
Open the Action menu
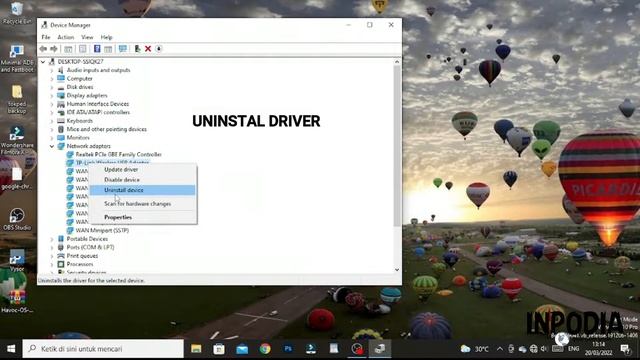click(66, 37)
